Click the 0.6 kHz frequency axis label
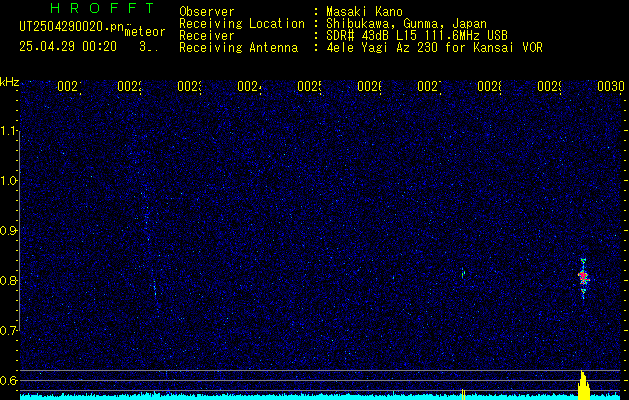 [x=9, y=380]
